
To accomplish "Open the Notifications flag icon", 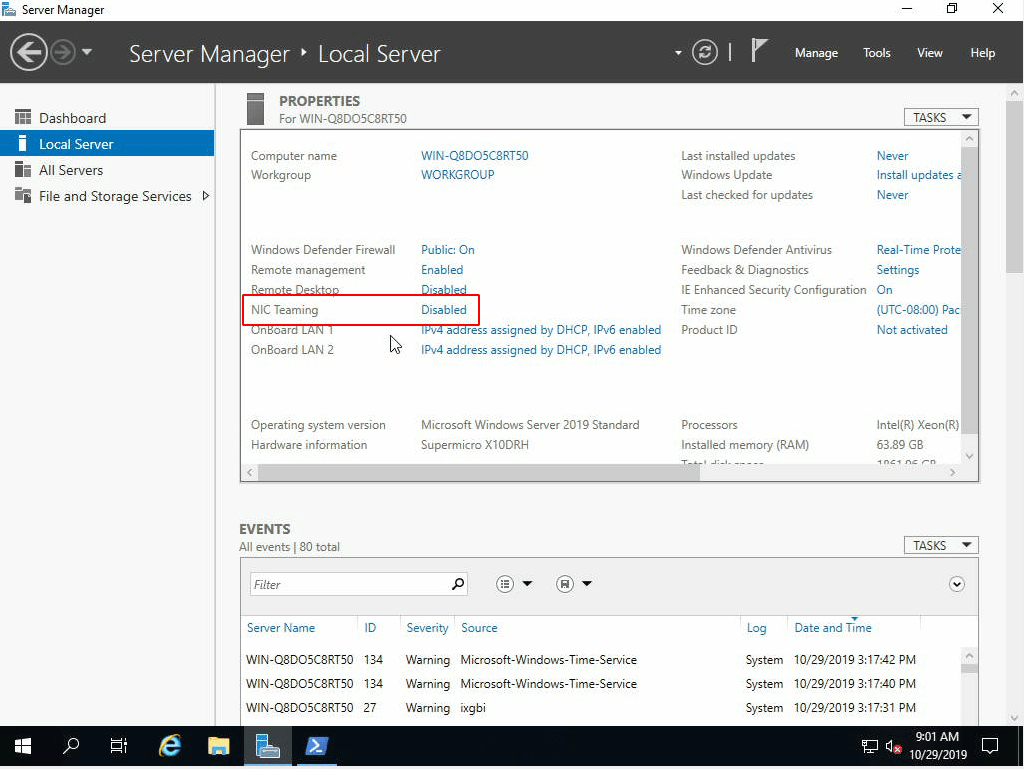I will (760, 50).
